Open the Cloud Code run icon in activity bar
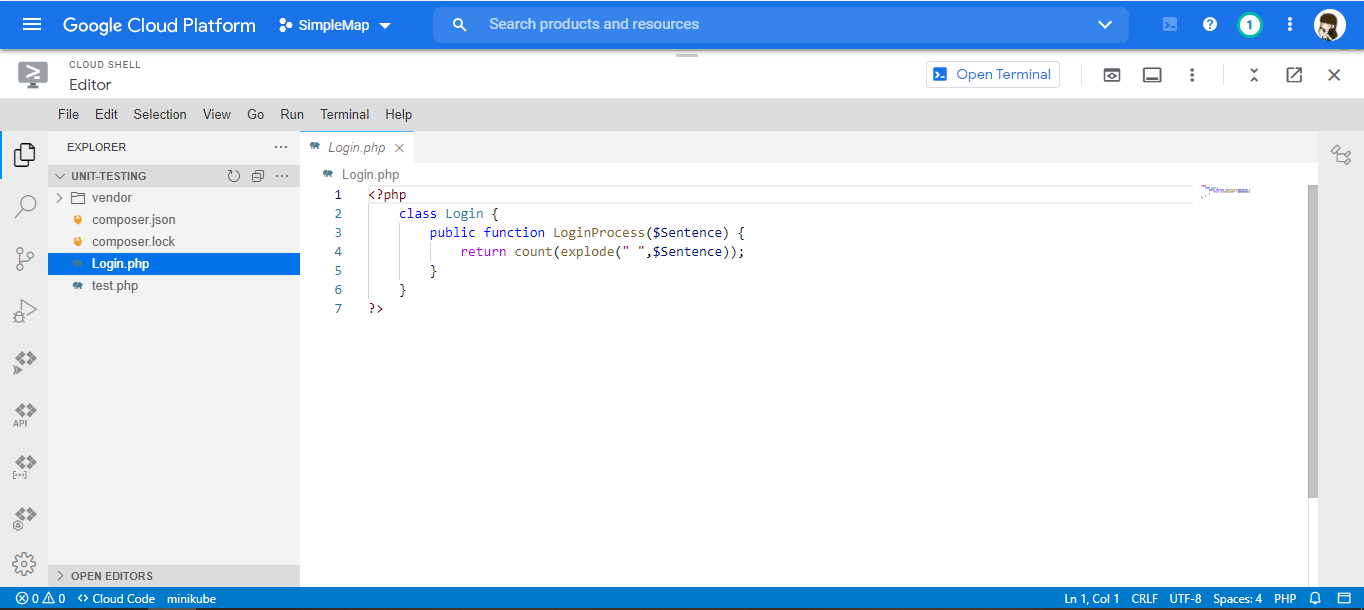1364x610 pixels. click(x=24, y=363)
